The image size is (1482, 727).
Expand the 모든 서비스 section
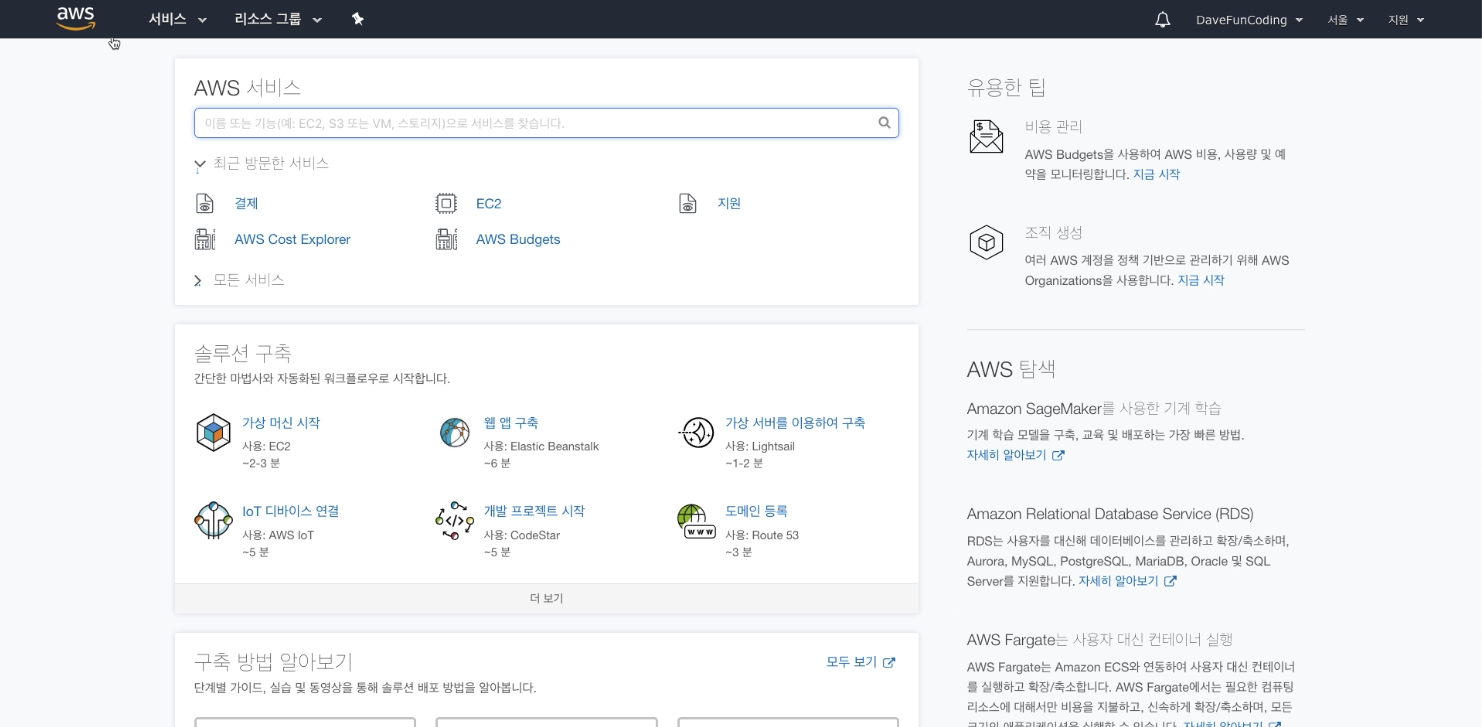[239, 280]
